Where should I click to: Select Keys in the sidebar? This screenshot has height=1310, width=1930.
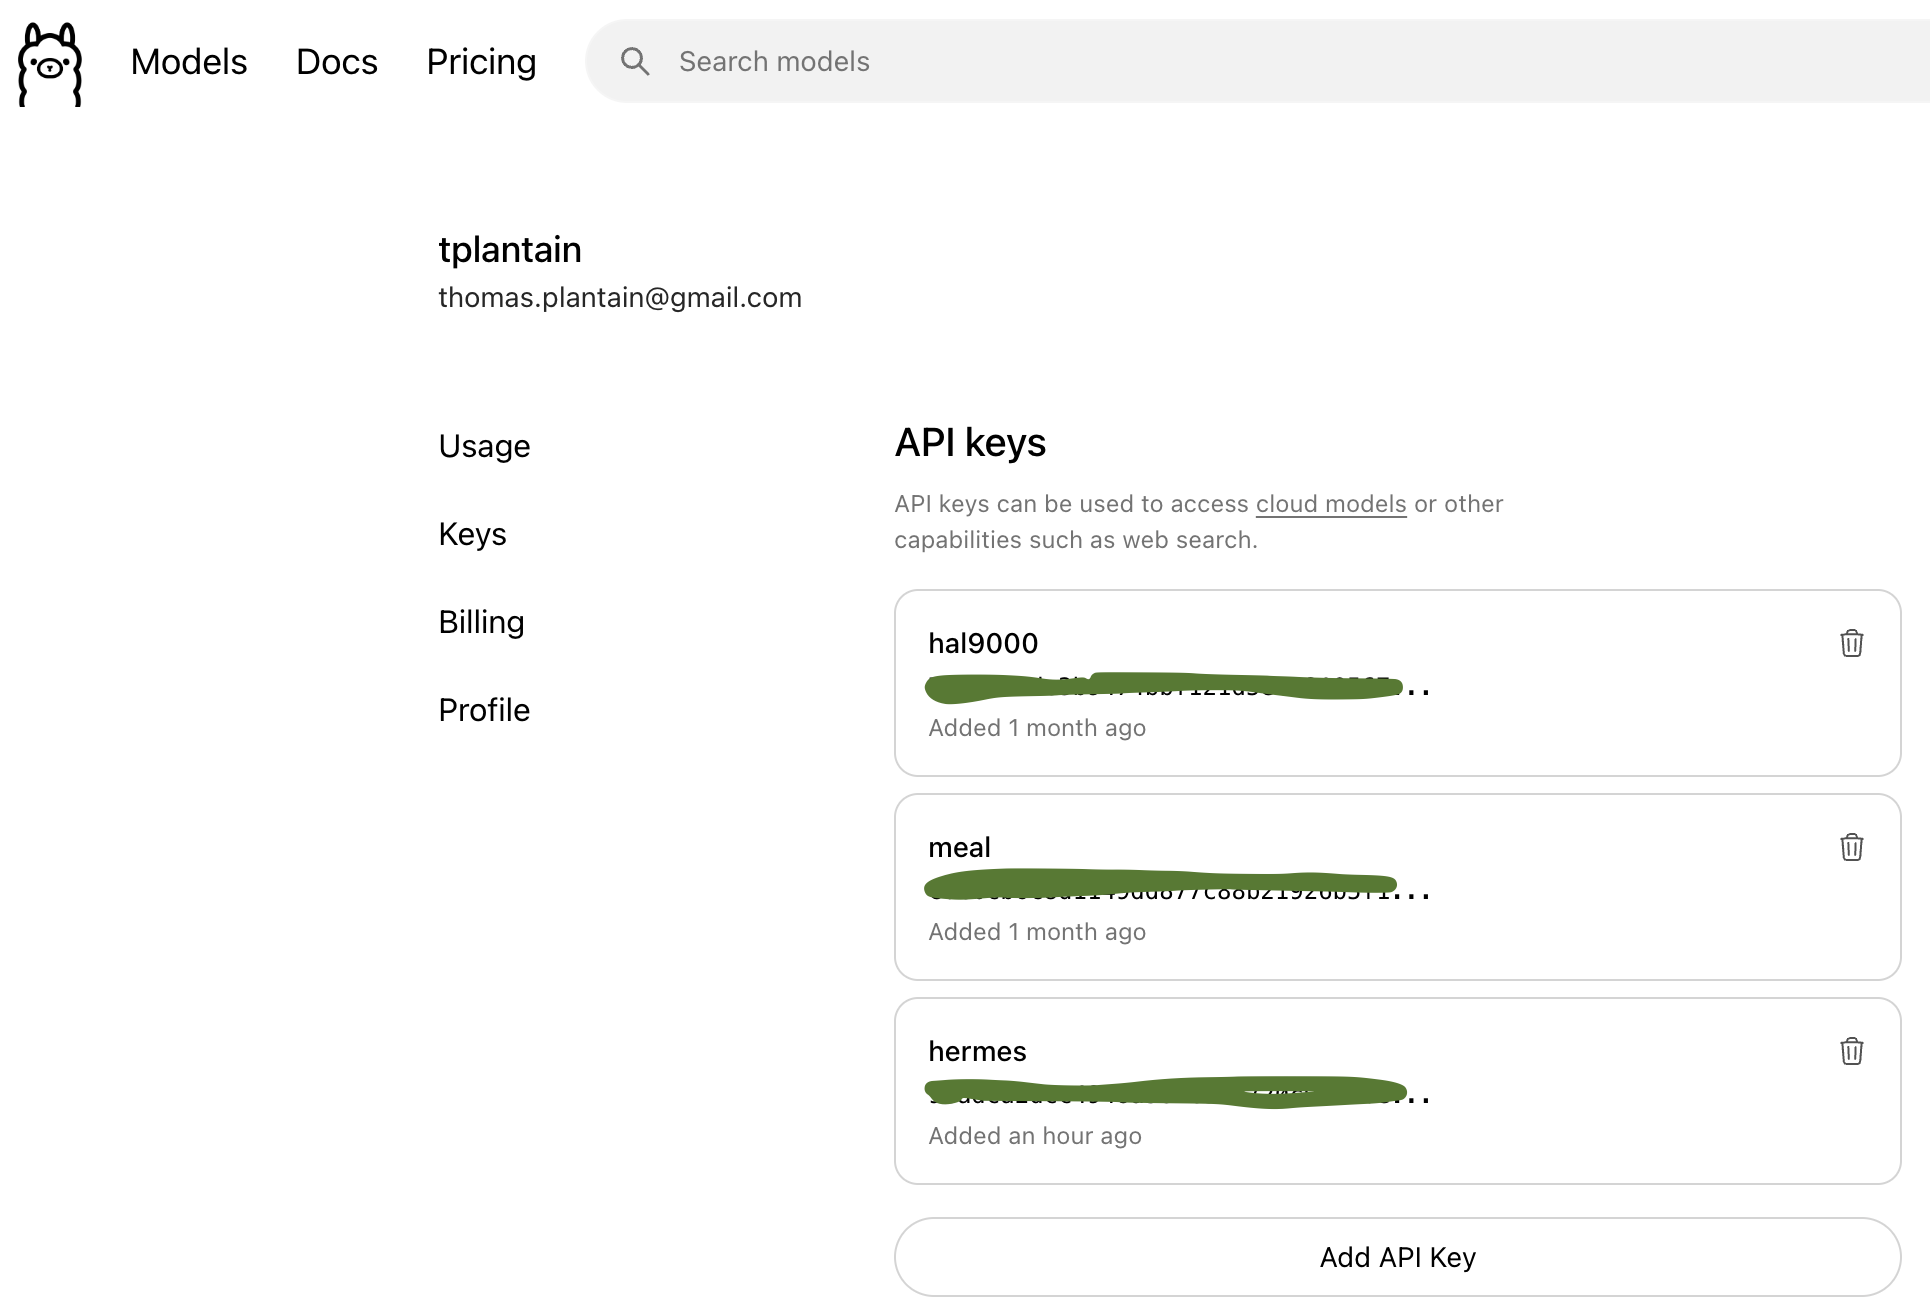pyautogui.click(x=472, y=534)
